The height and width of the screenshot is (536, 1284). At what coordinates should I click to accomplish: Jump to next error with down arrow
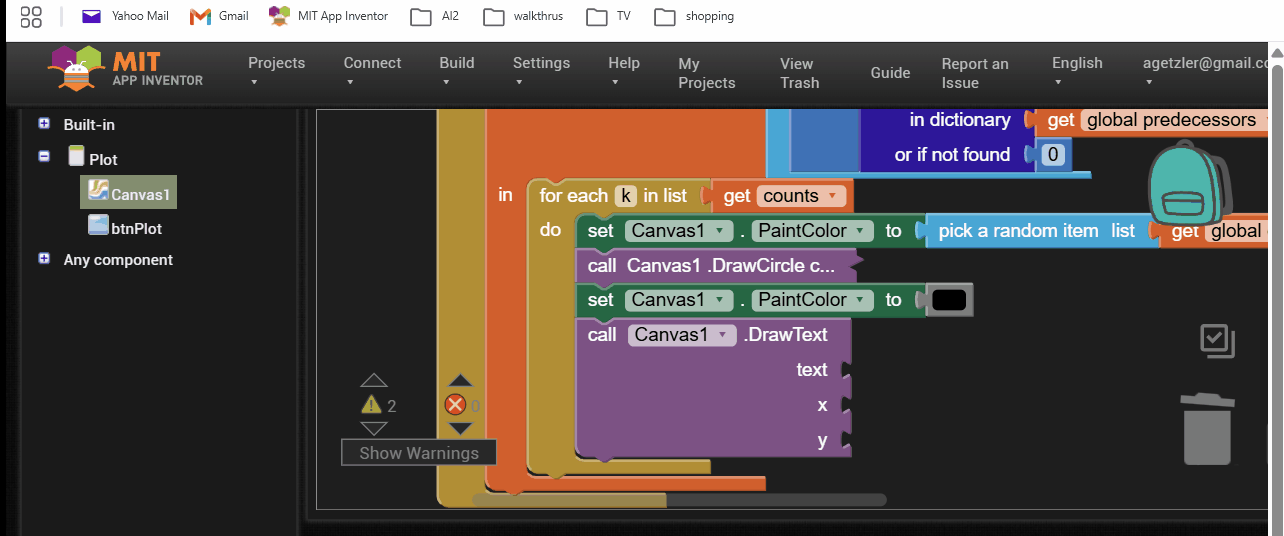pyautogui.click(x=460, y=429)
